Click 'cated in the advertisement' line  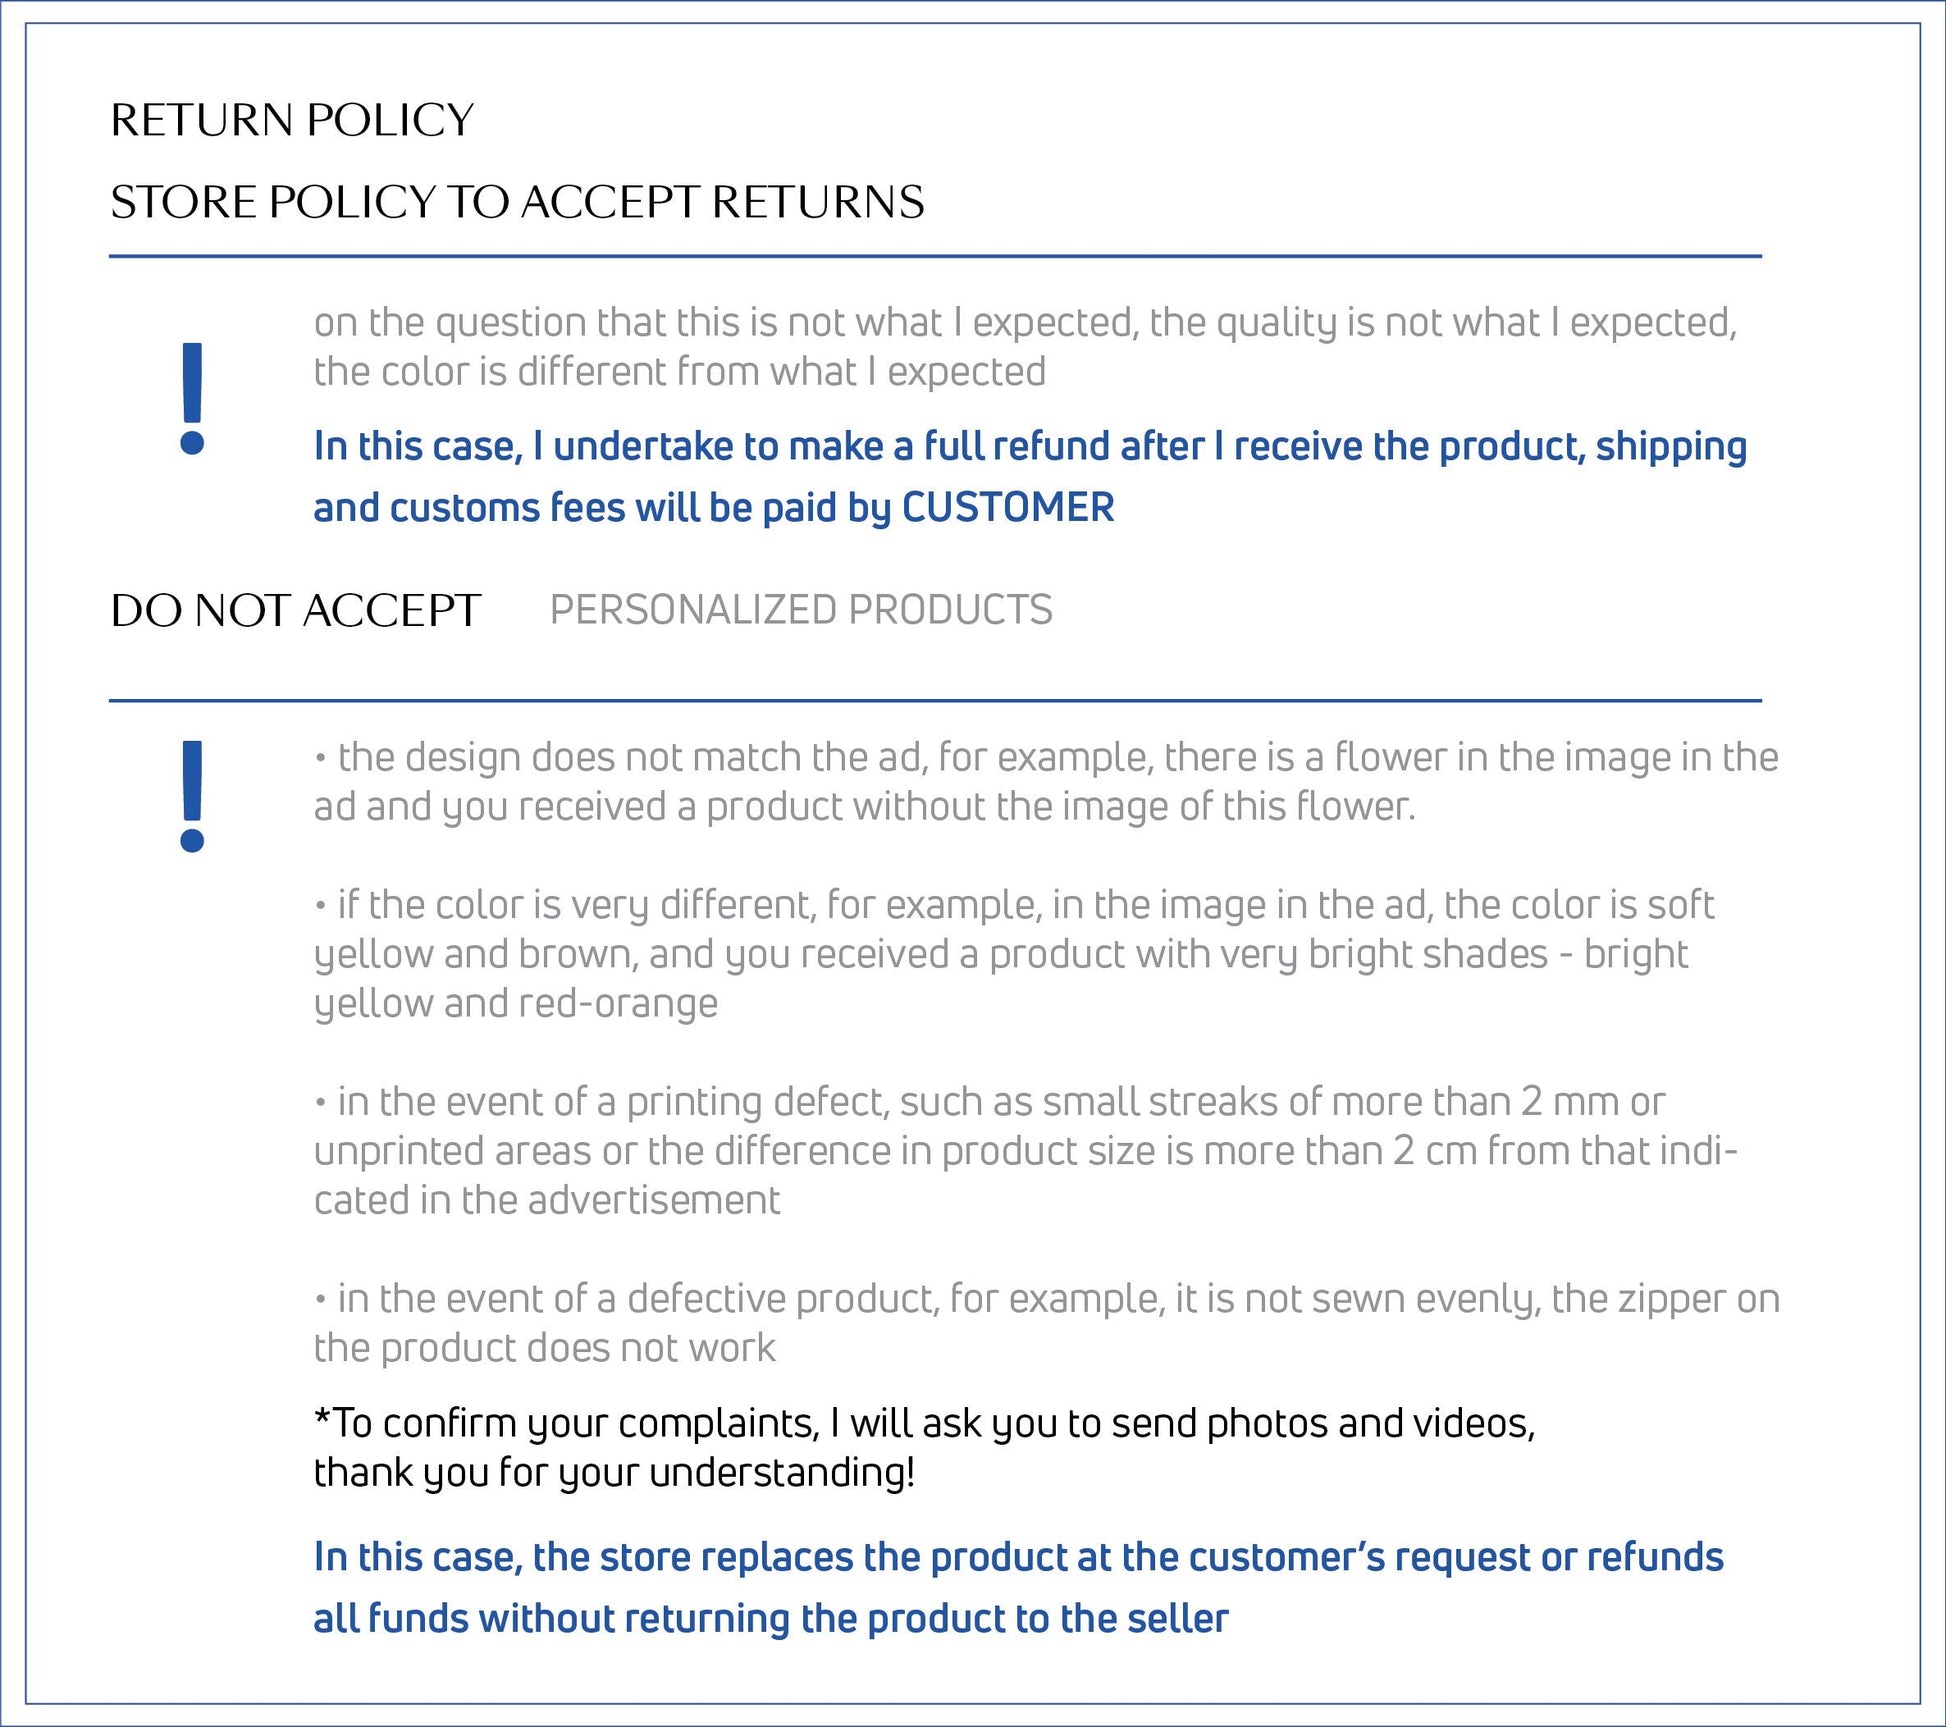point(547,1200)
